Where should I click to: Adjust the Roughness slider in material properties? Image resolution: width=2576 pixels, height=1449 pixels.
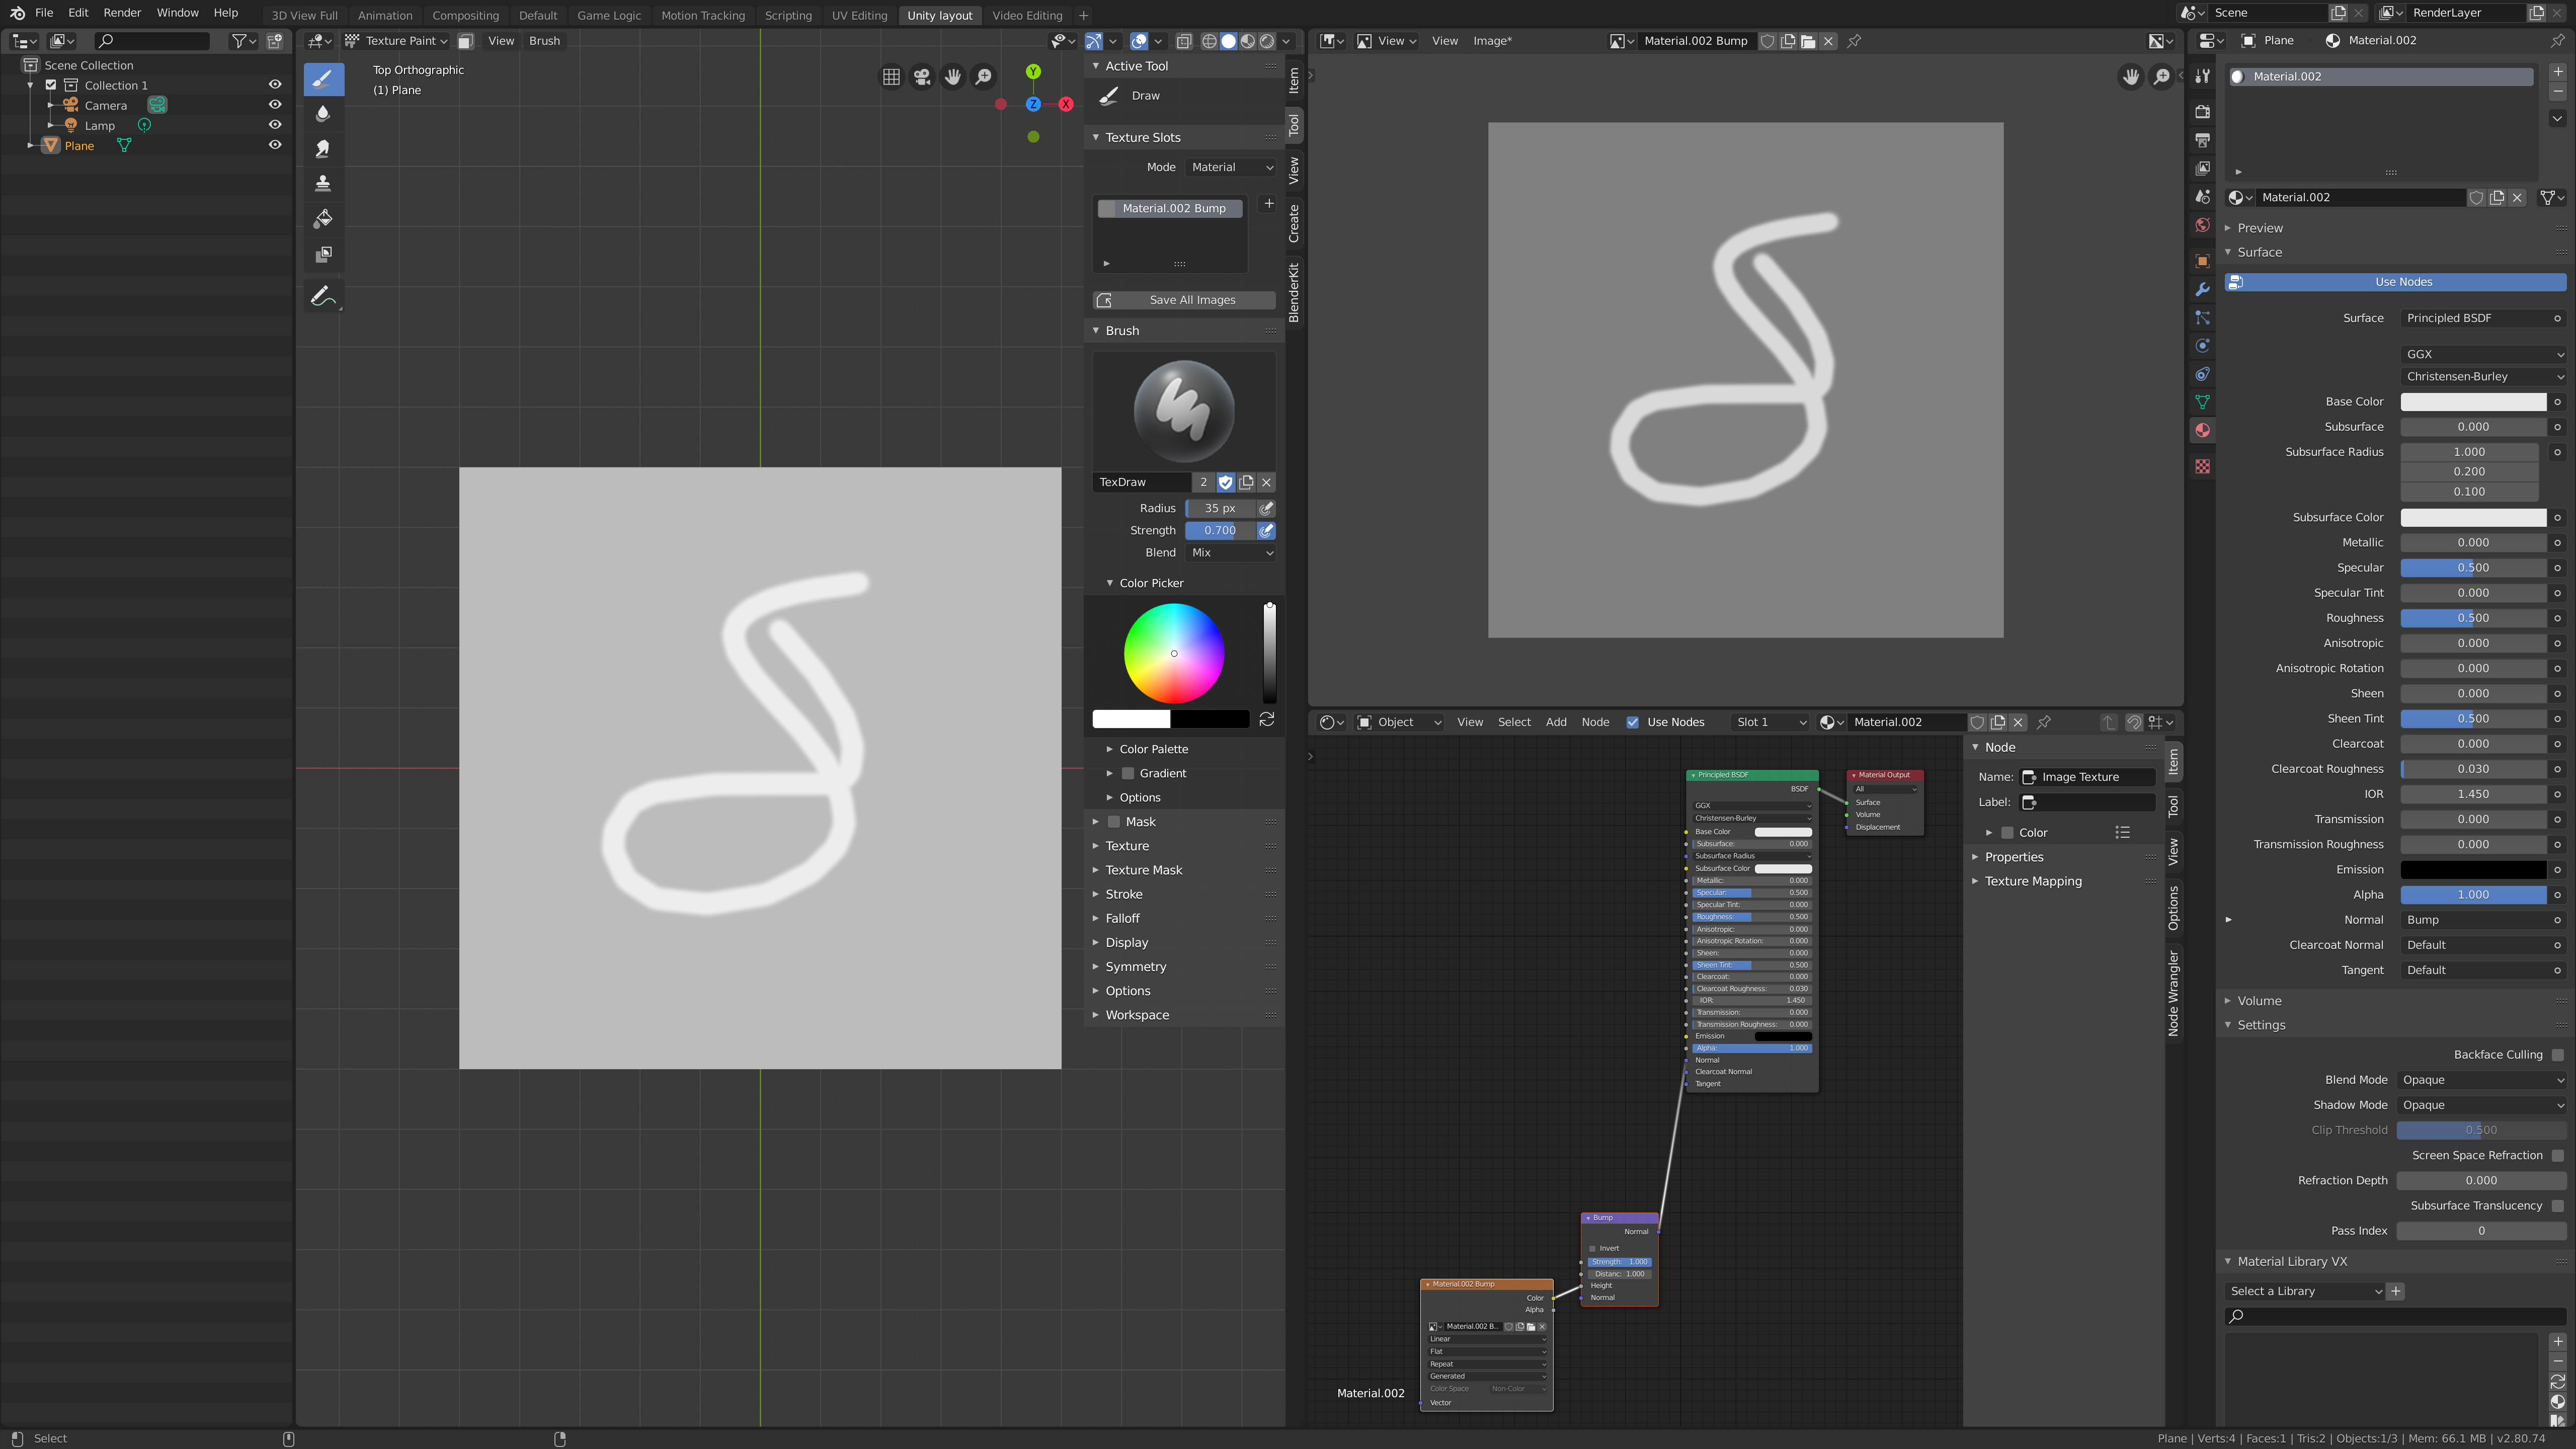coord(2473,618)
